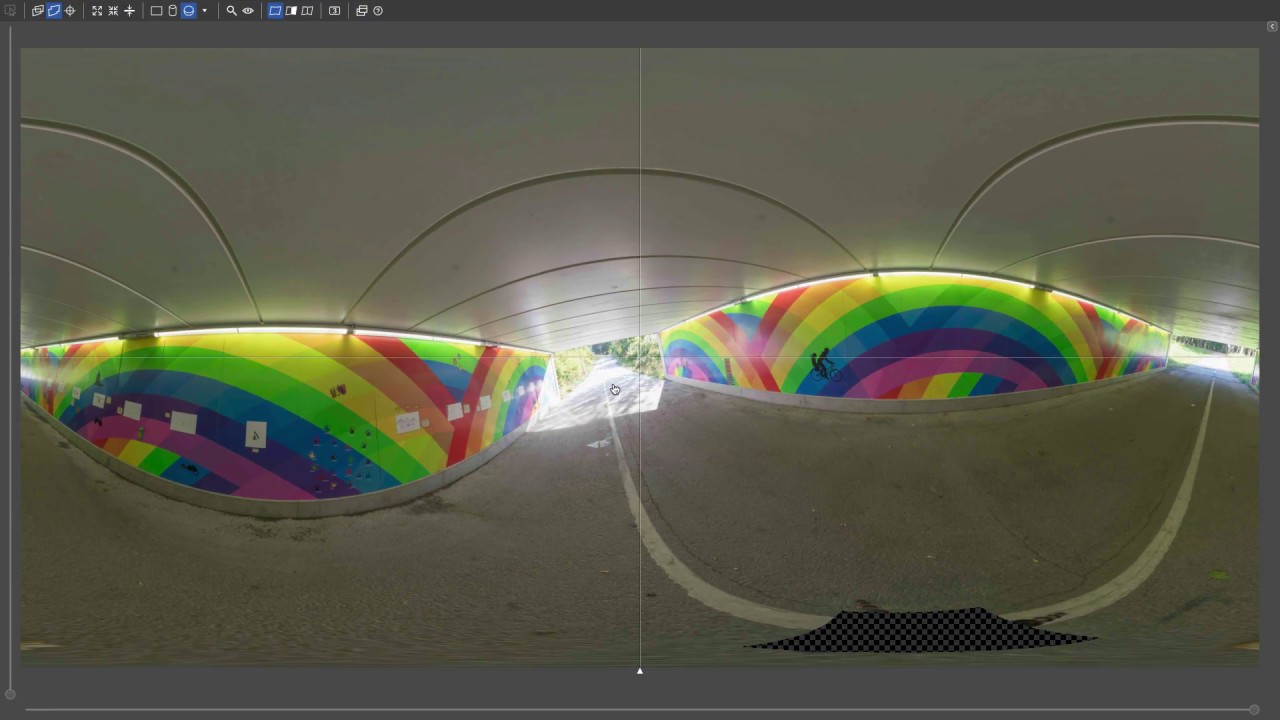Screen dimensions: 1280x720
Task: Select the highlighted skewed-frame panorama edit mode
Action: 54,11
